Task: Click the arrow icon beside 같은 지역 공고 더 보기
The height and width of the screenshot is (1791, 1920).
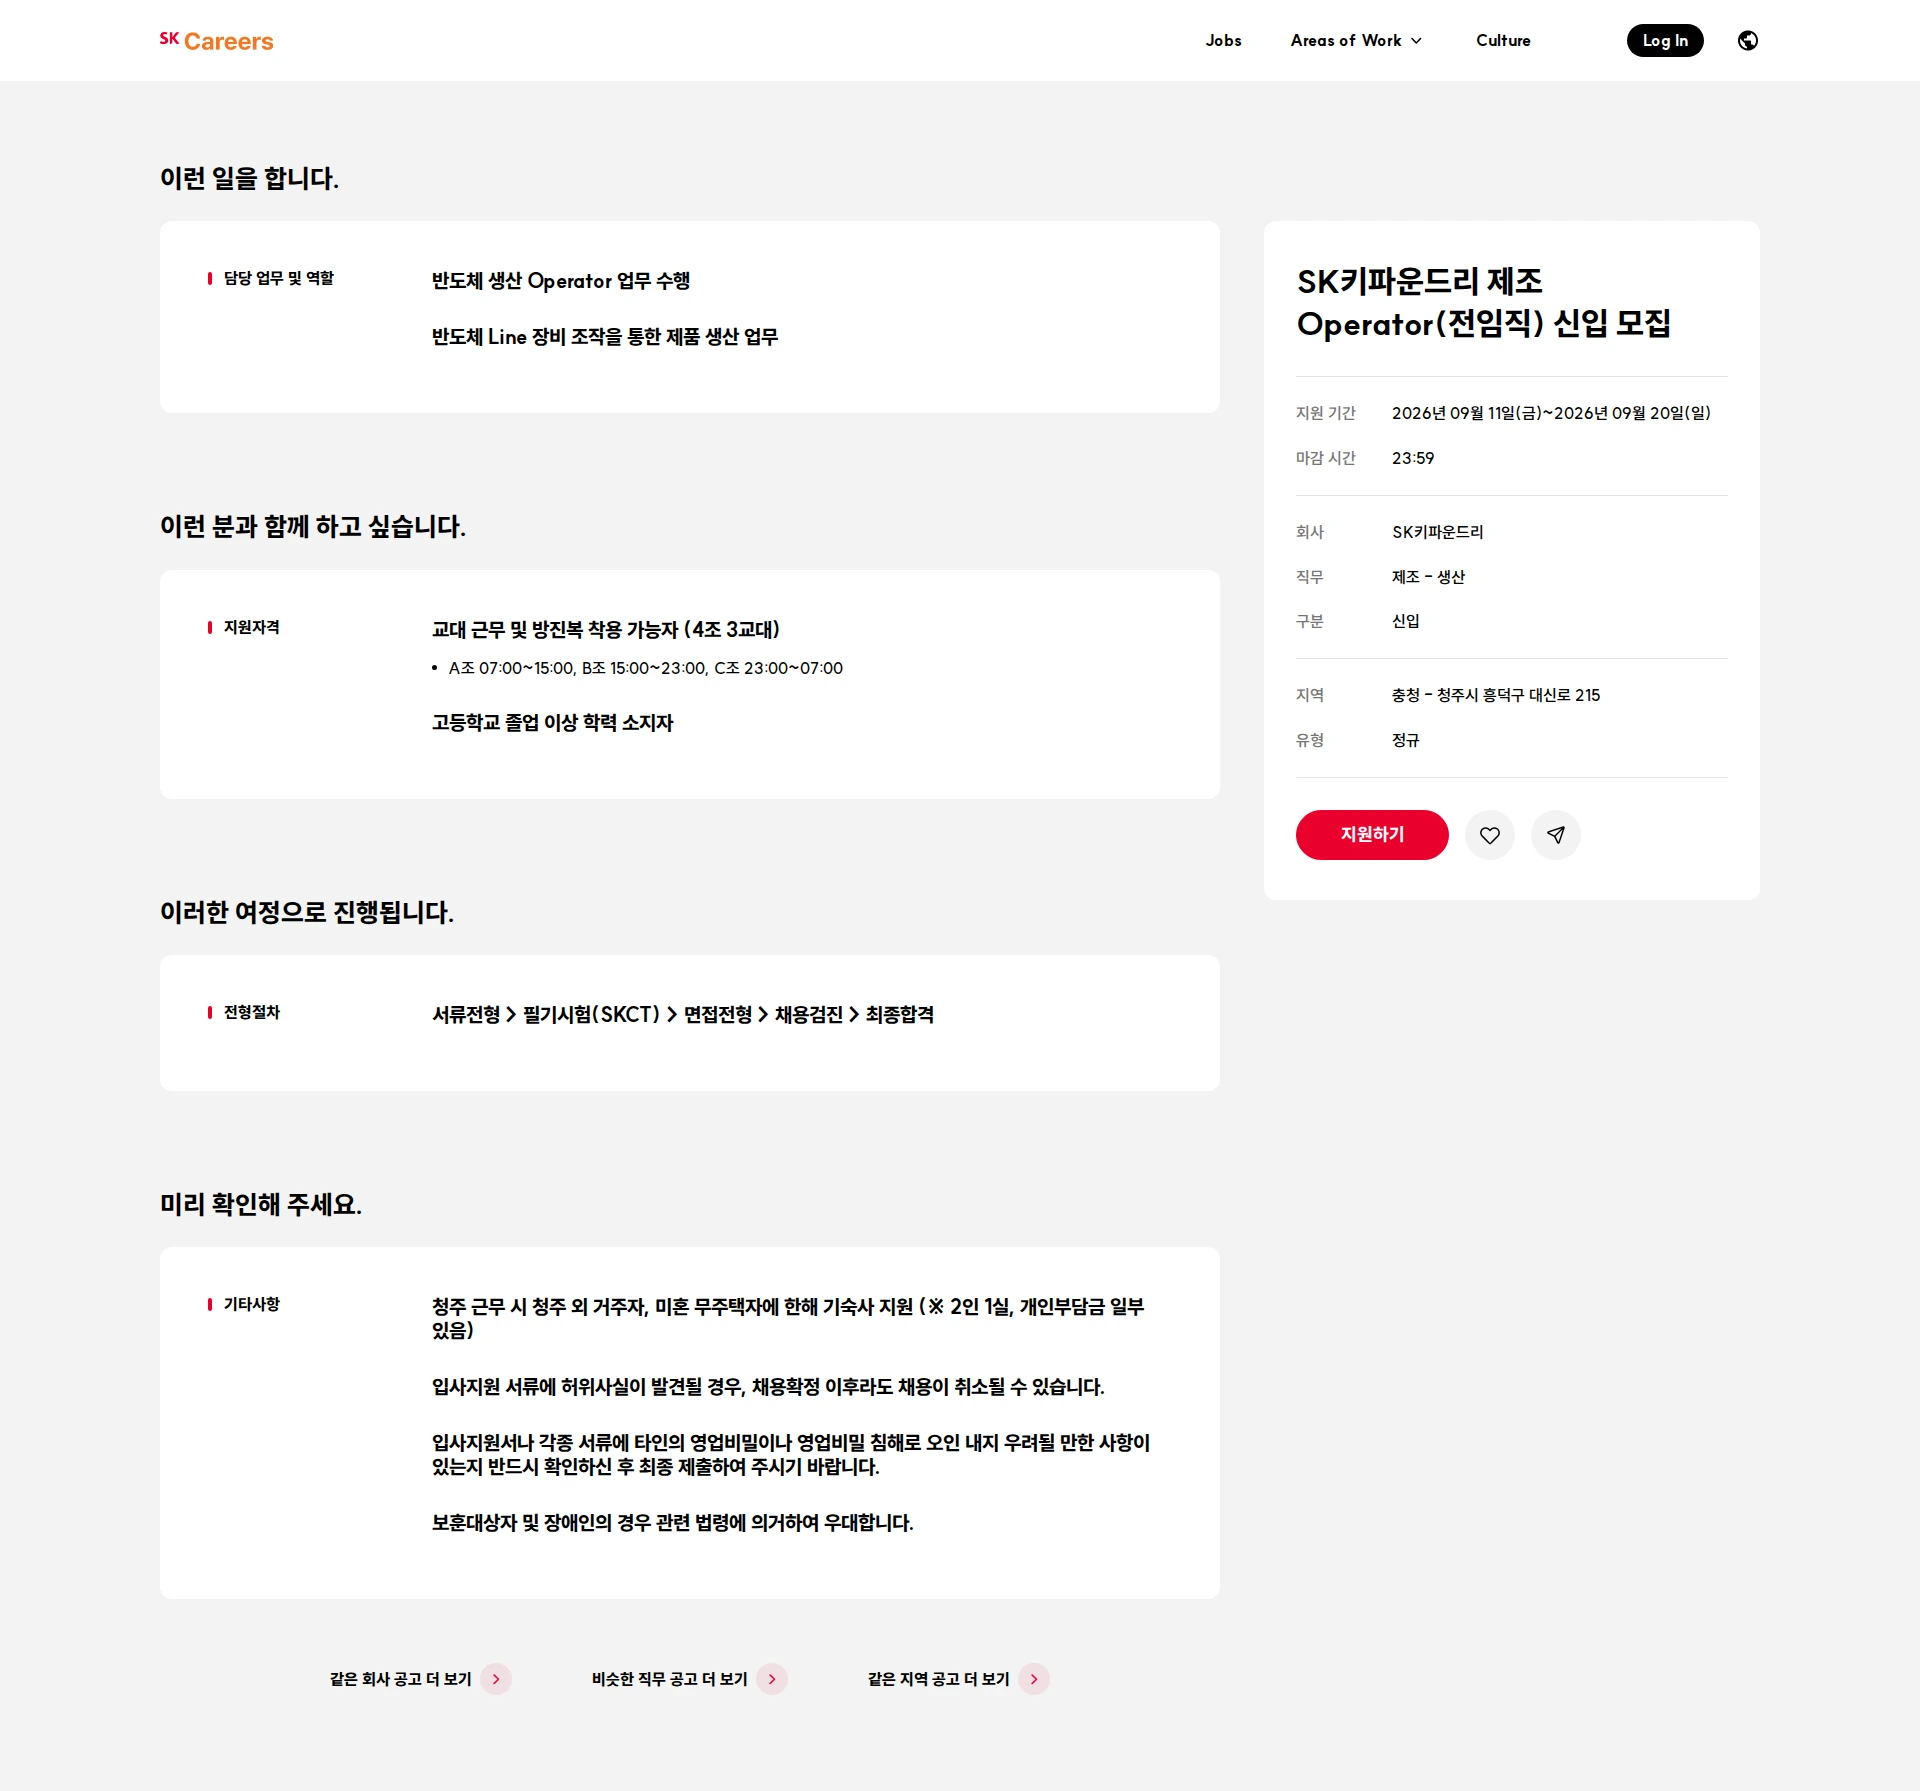Action: click(1034, 1679)
